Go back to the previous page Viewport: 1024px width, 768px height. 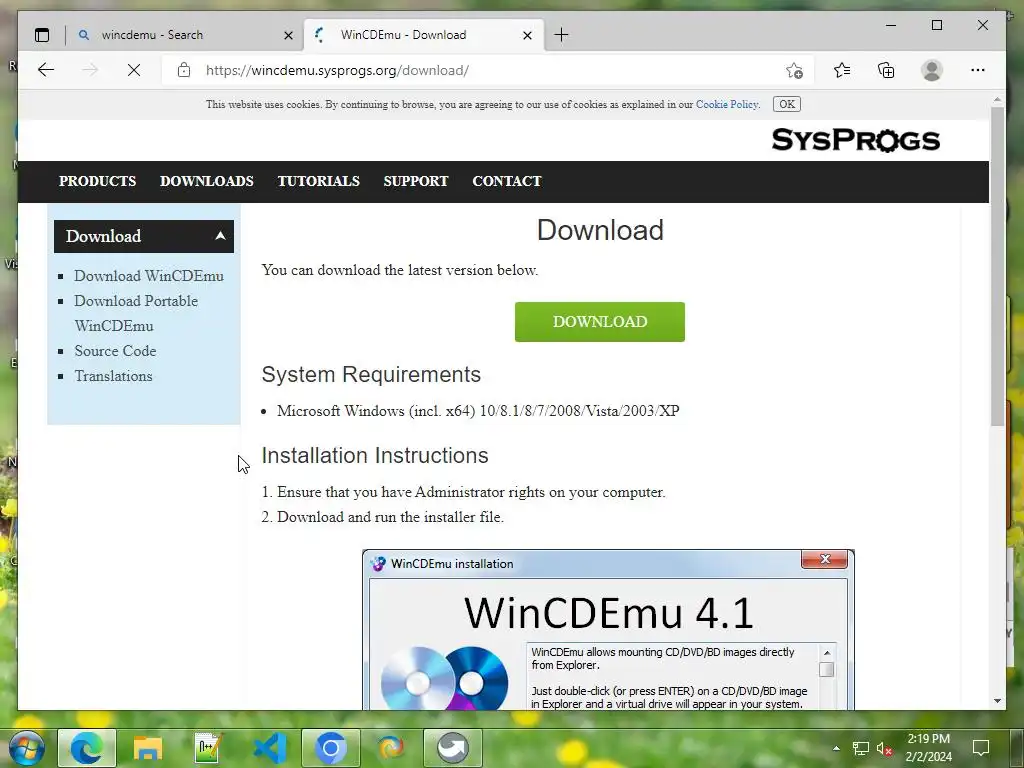click(46, 70)
